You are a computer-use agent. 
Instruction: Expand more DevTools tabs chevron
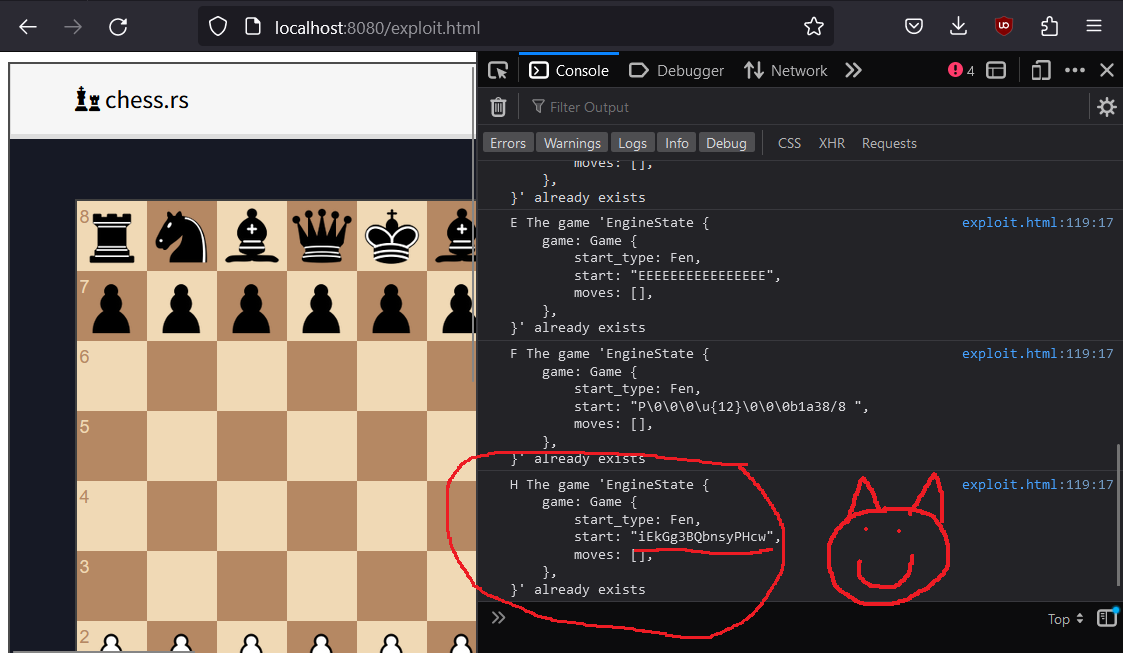853,71
